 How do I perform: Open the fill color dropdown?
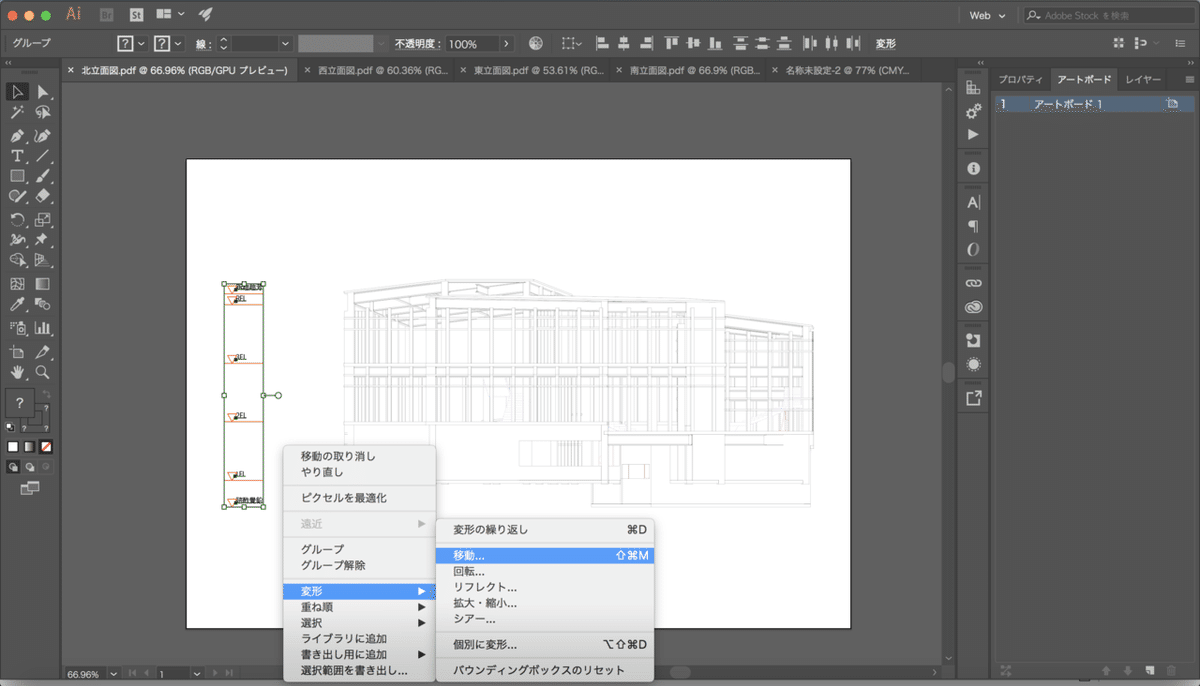click(141, 44)
